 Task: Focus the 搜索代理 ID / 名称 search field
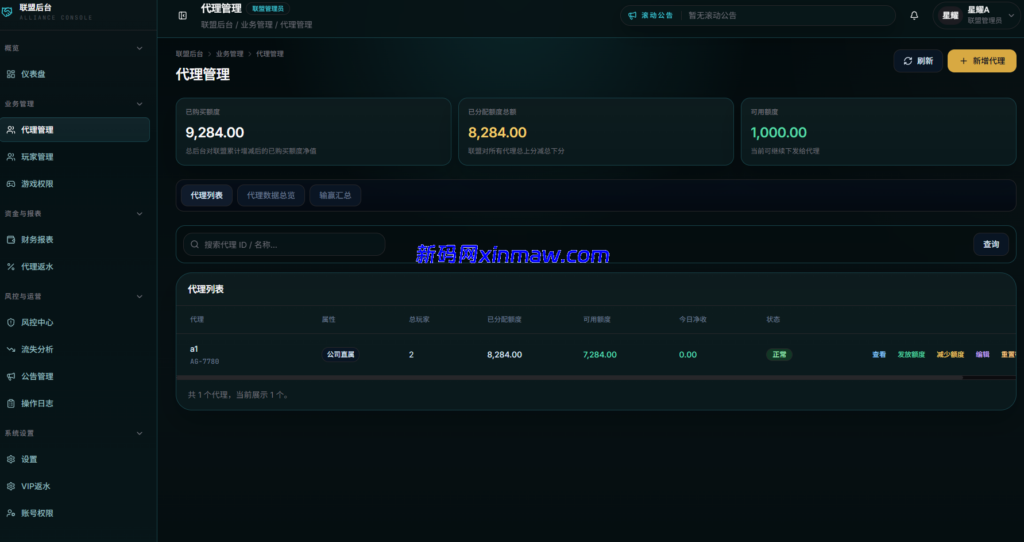(284, 244)
